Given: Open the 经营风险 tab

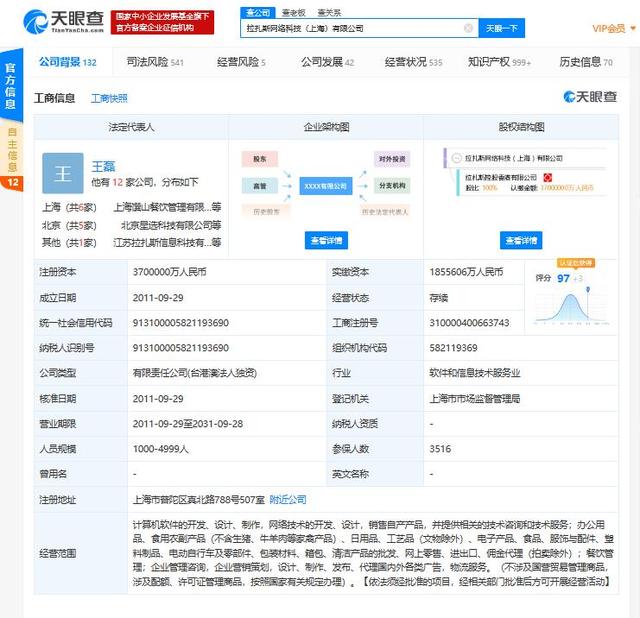Looking at the screenshot, I should point(241,62).
